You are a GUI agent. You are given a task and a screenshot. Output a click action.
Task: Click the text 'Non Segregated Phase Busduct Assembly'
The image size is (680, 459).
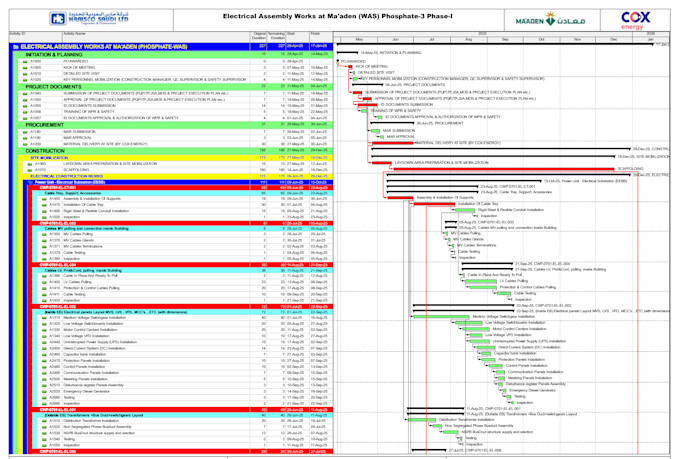(97, 427)
